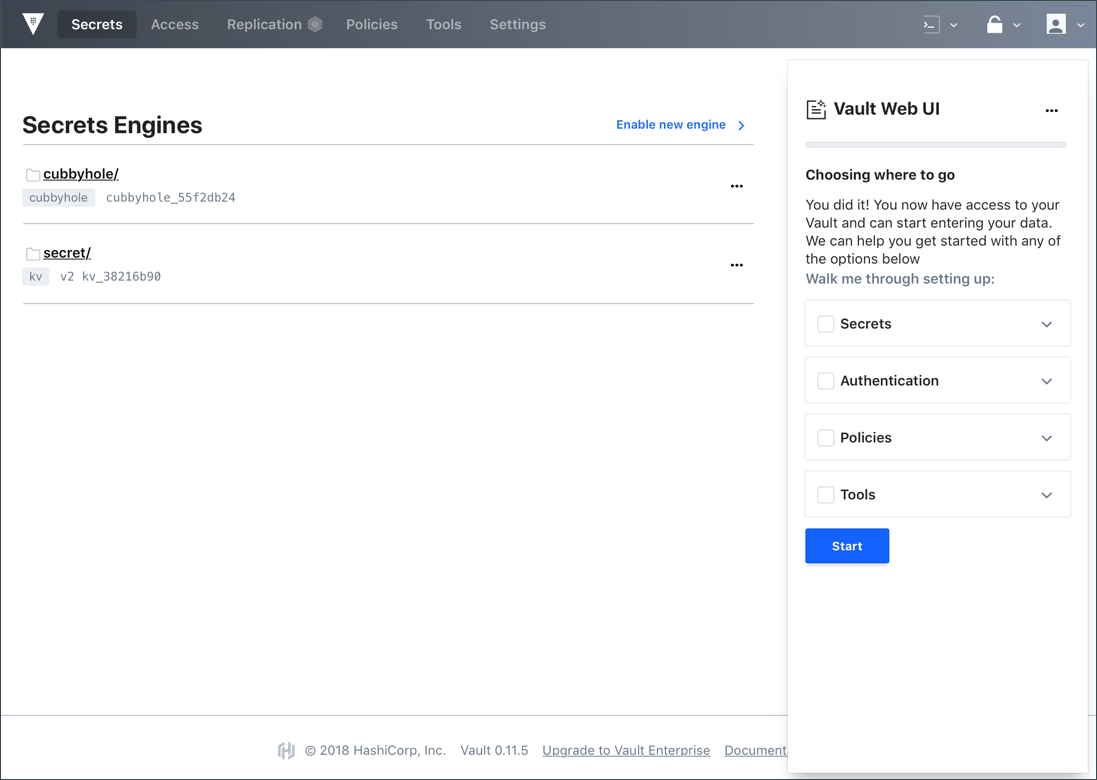This screenshot has width=1097, height=780.
Task: Click the cubbyhole type tag
Action: coord(59,198)
